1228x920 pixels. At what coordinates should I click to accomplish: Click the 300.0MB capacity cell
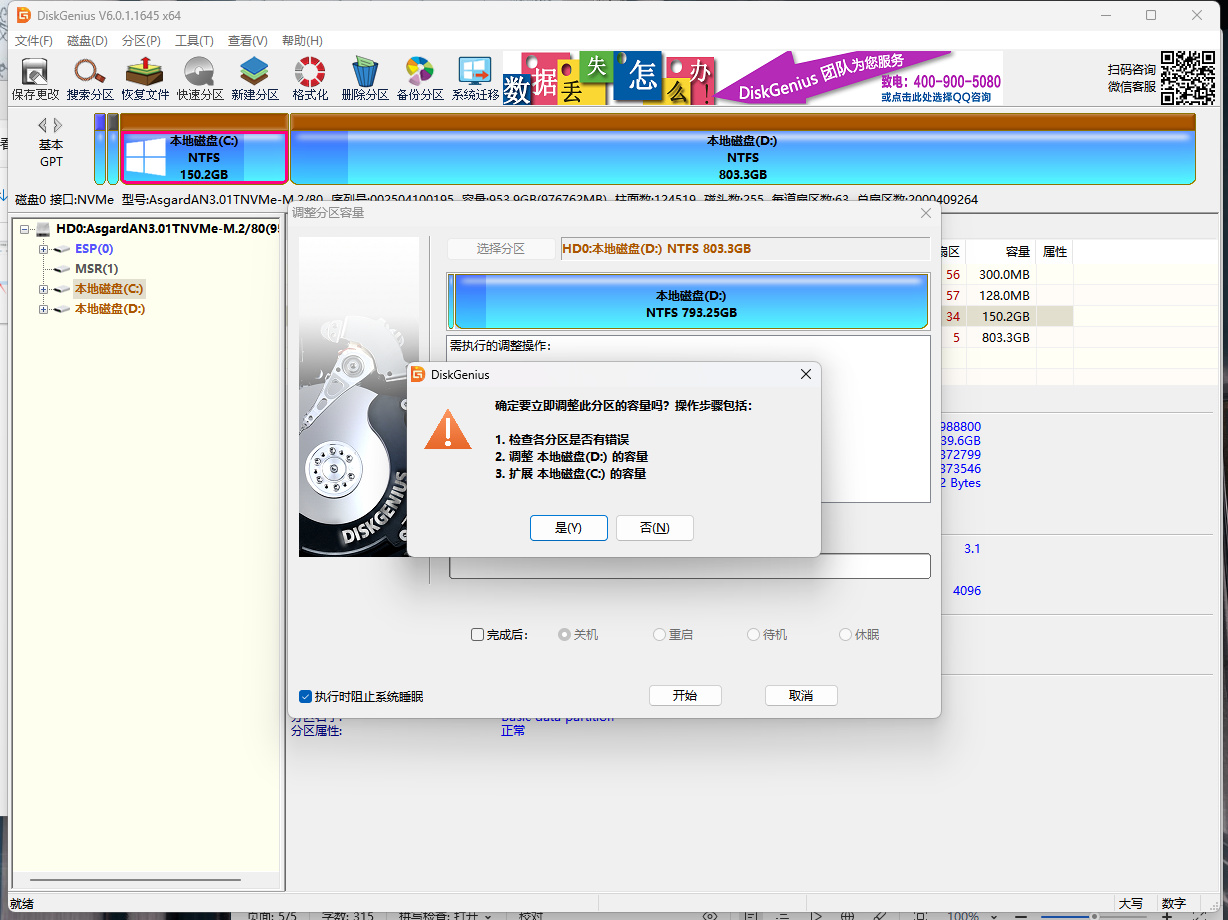click(1003, 274)
